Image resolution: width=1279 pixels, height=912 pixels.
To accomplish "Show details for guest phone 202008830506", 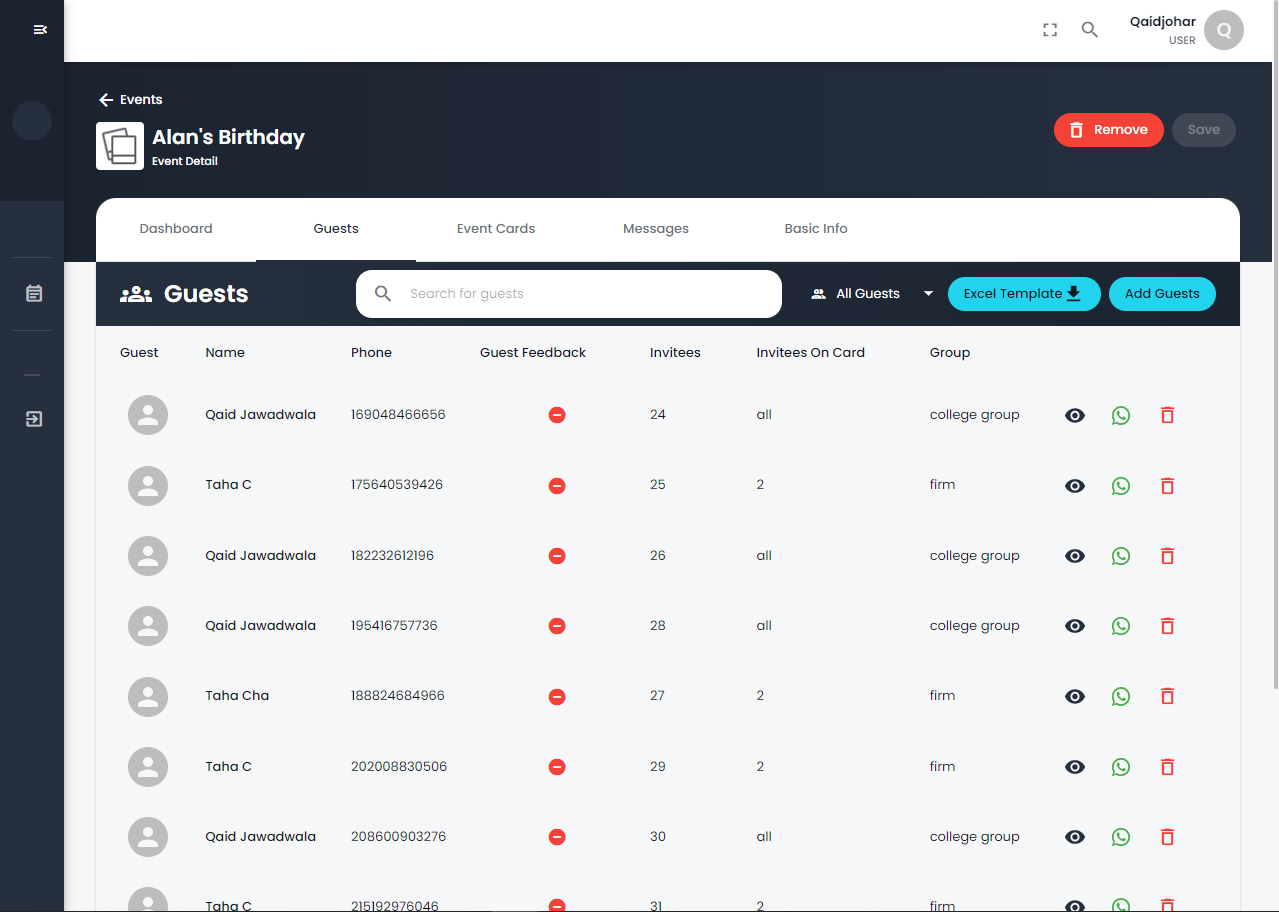I will tap(1075, 767).
